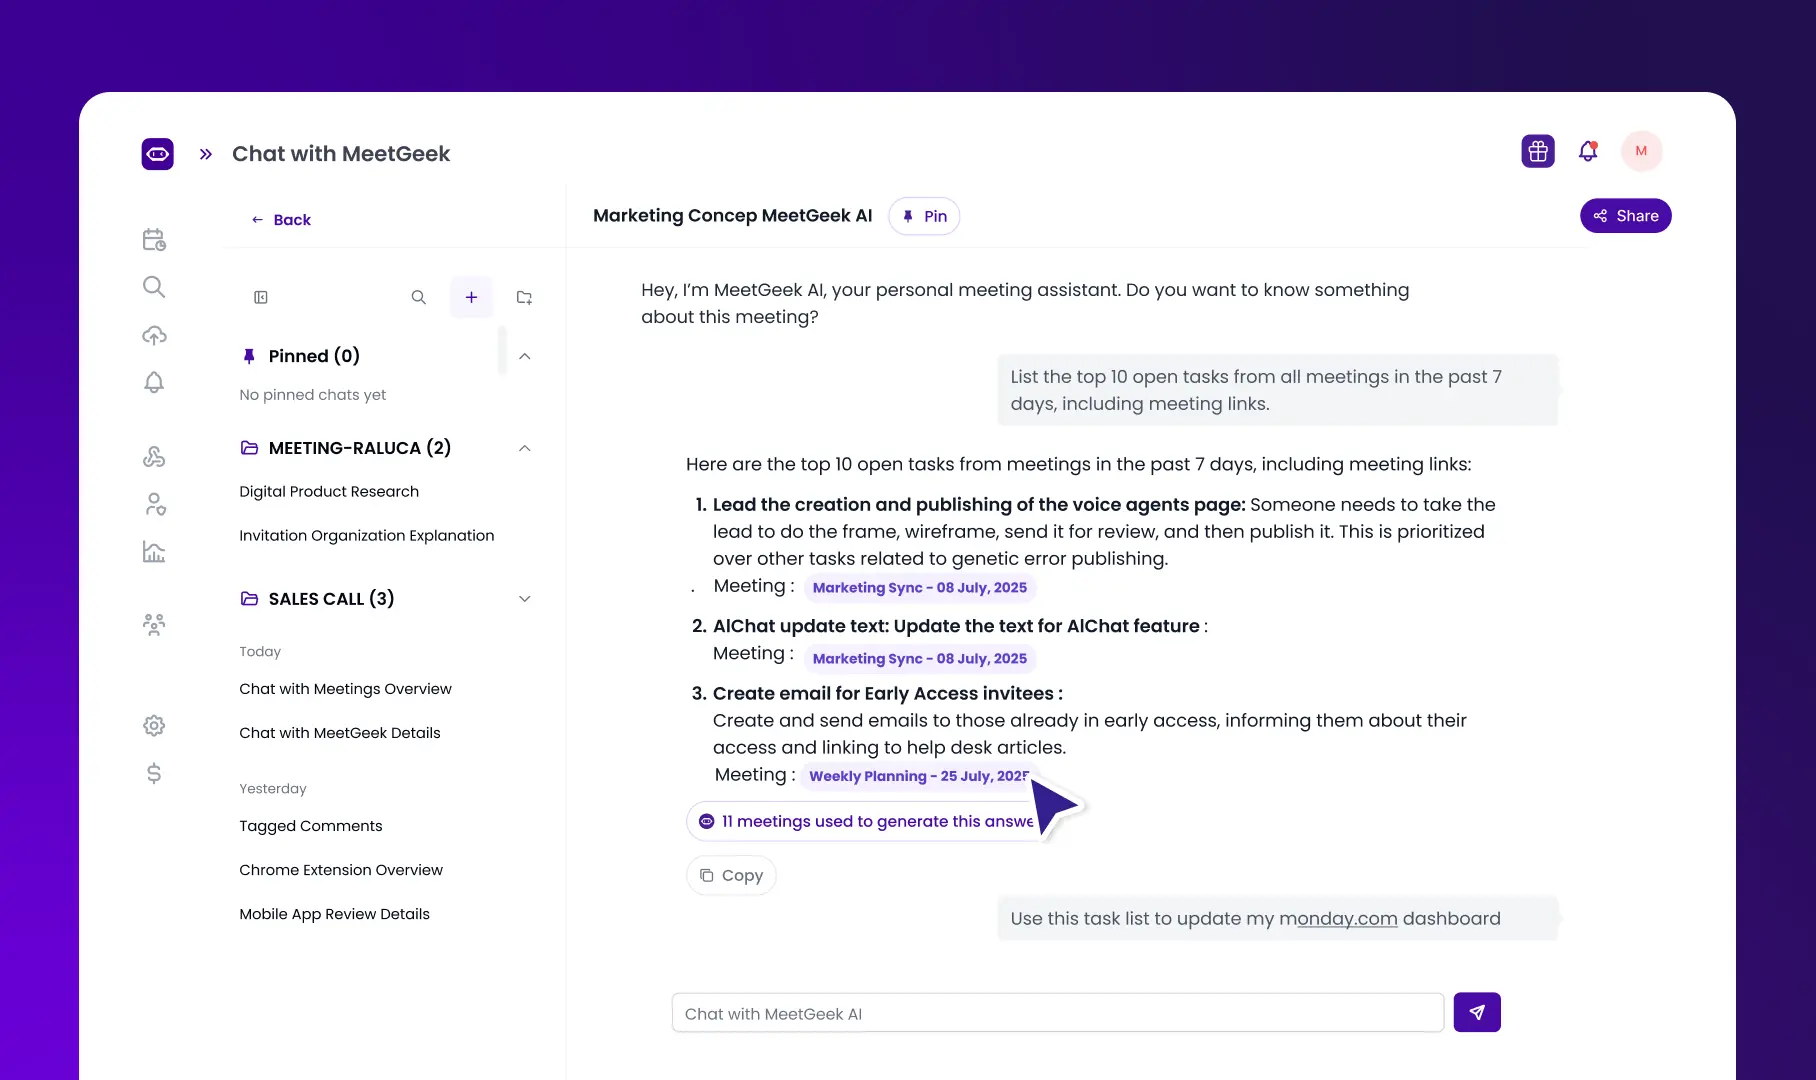The width and height of the screenshot is (1816, 1080).
Task: Open Digital Product Research chat
Action: 329,492
